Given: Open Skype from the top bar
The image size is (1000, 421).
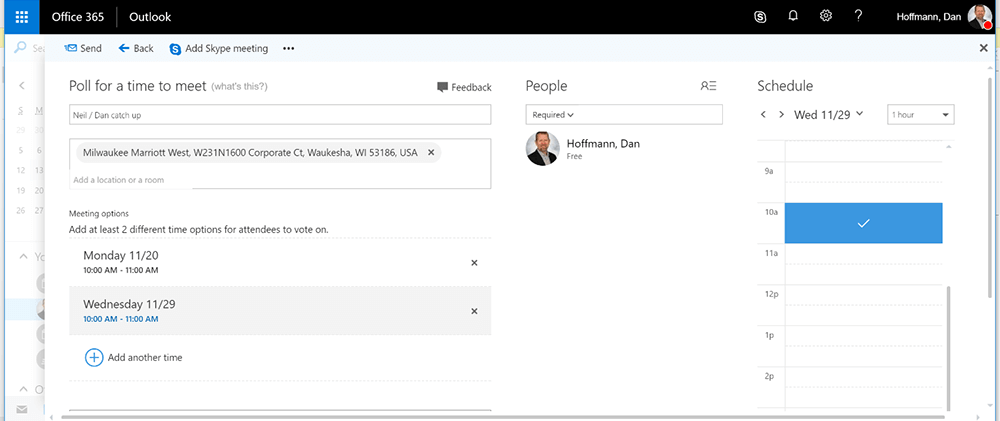Looking at the screenshot, I should coord(760,16).
